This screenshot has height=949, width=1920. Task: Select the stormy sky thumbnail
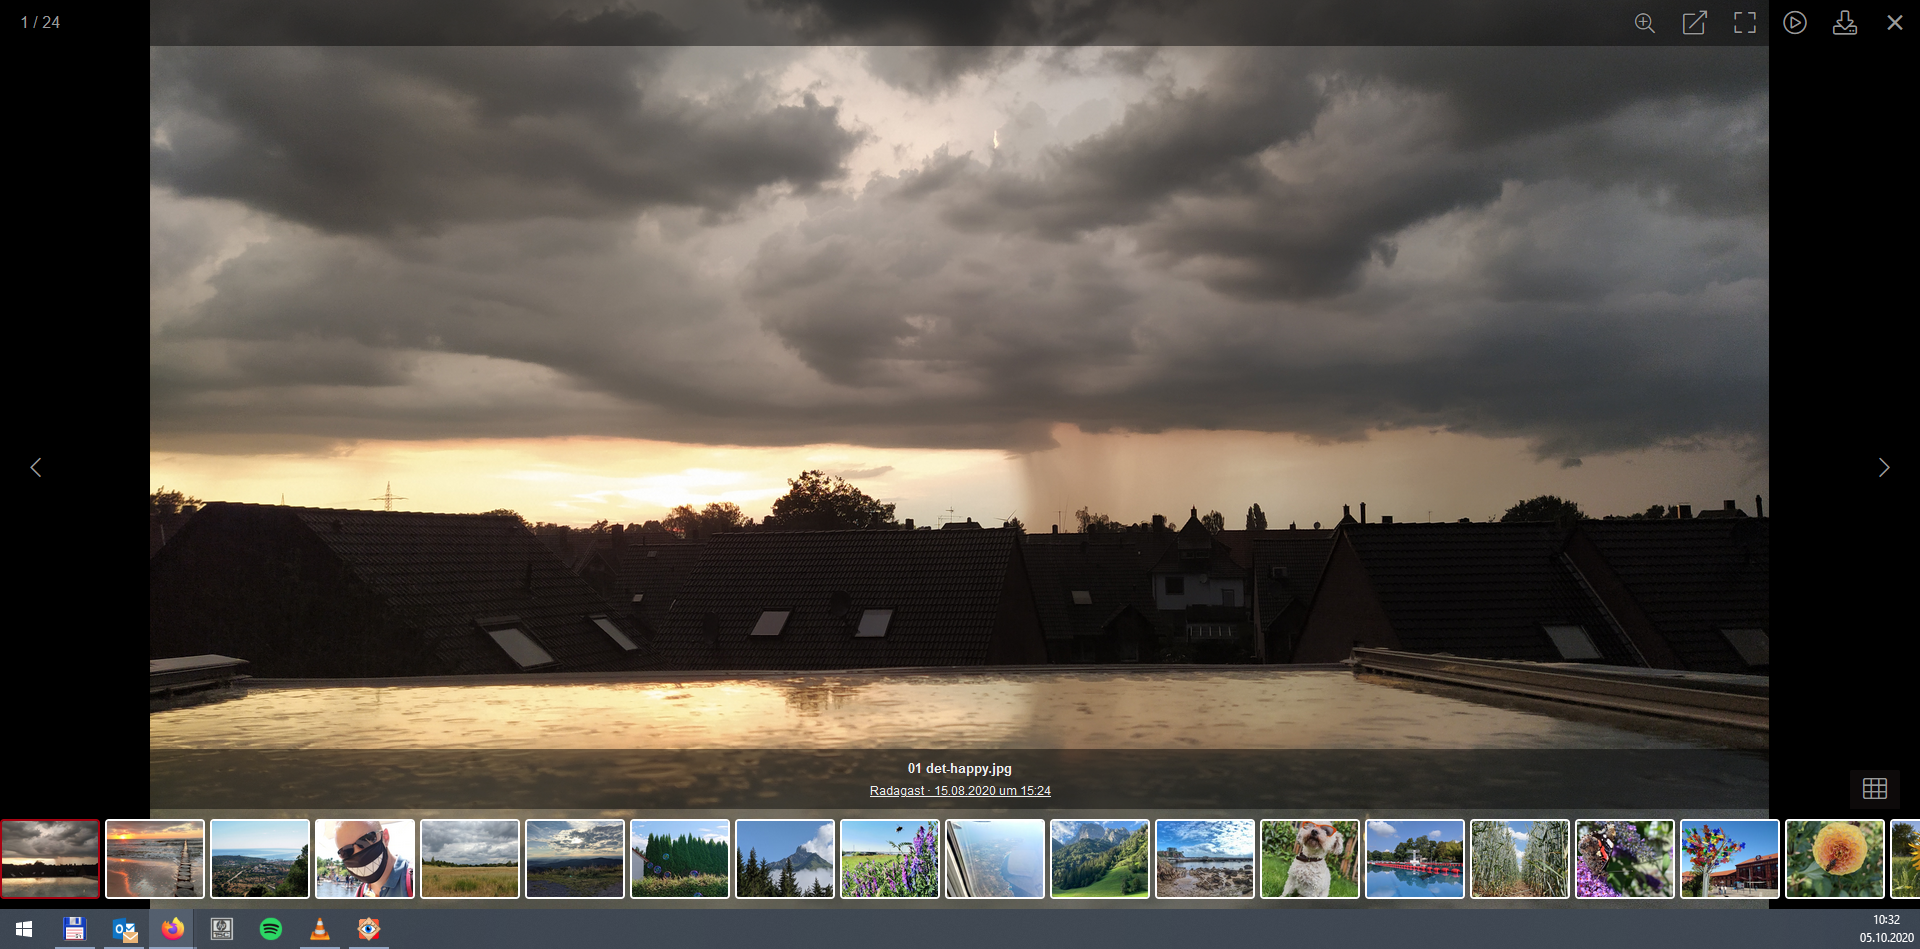click(50, 859)
